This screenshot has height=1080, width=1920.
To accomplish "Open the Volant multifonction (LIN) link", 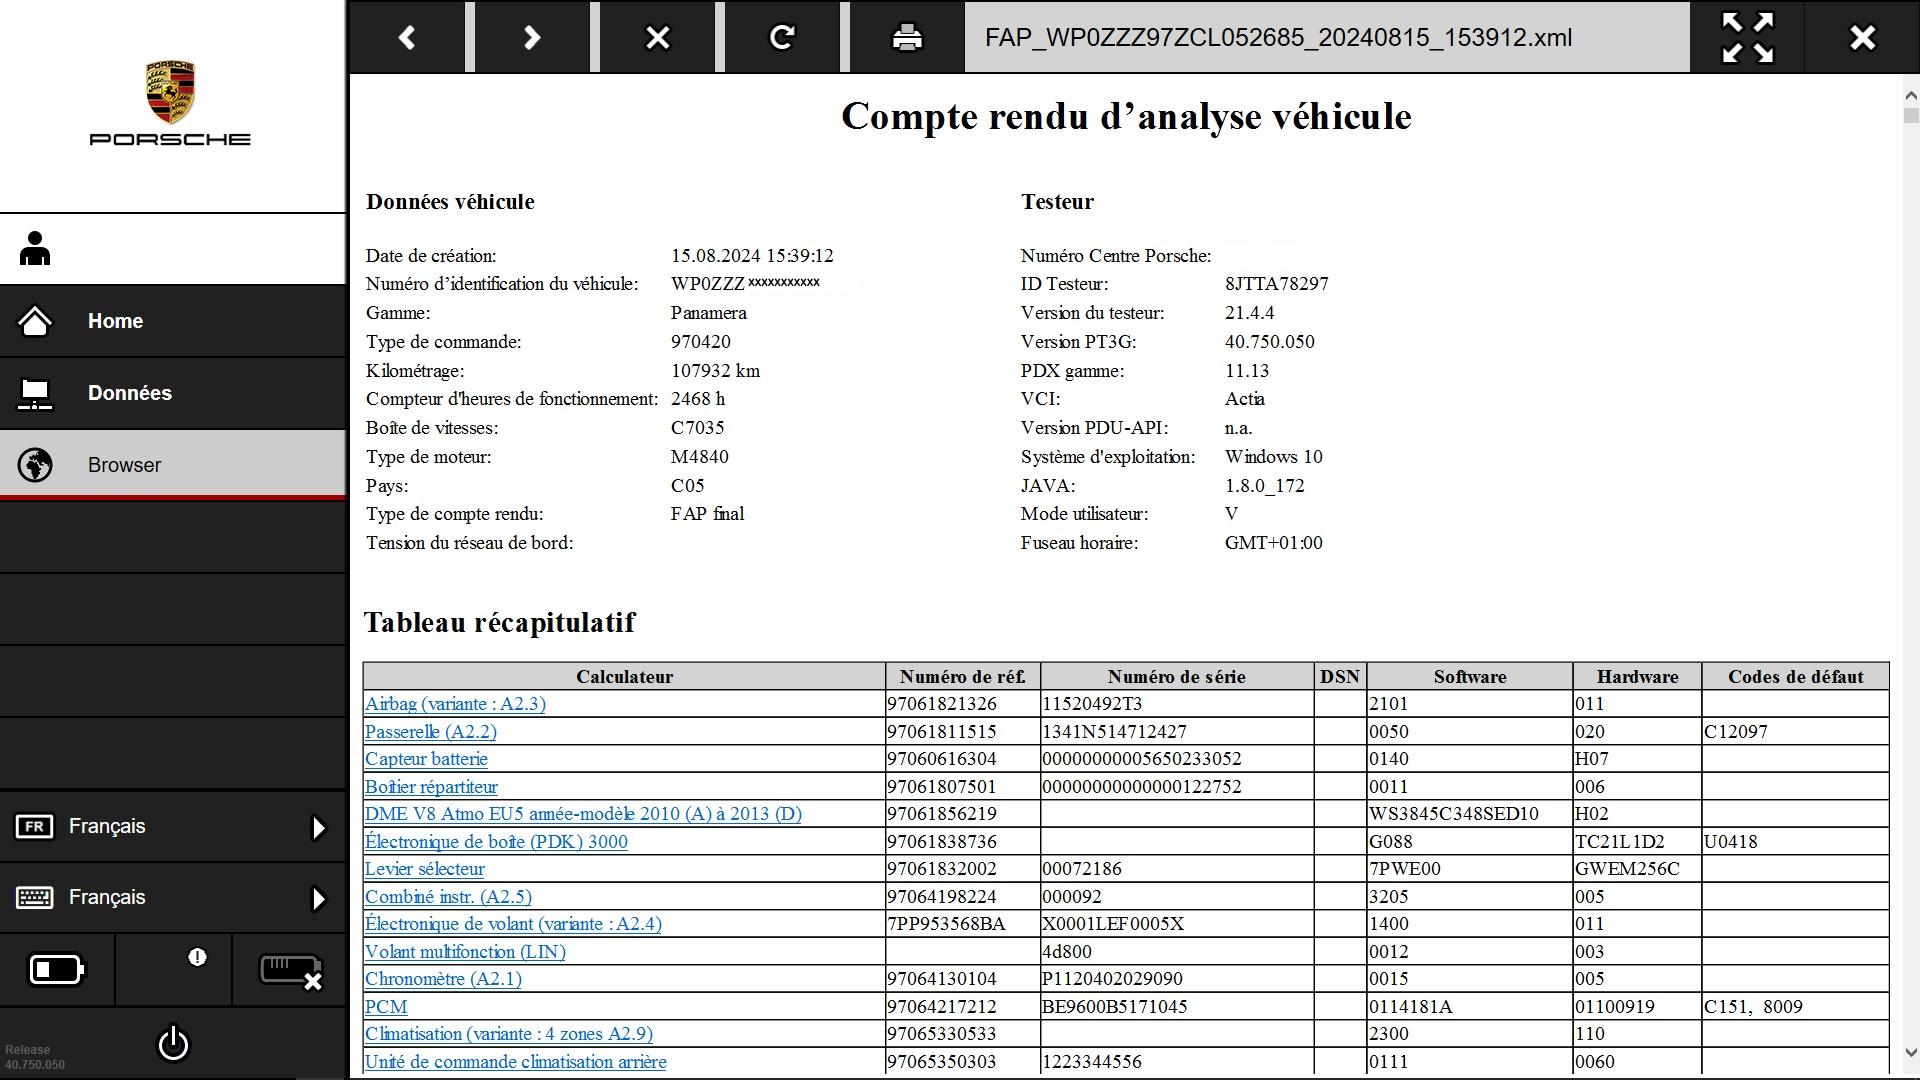I will [x=465, y=952].
